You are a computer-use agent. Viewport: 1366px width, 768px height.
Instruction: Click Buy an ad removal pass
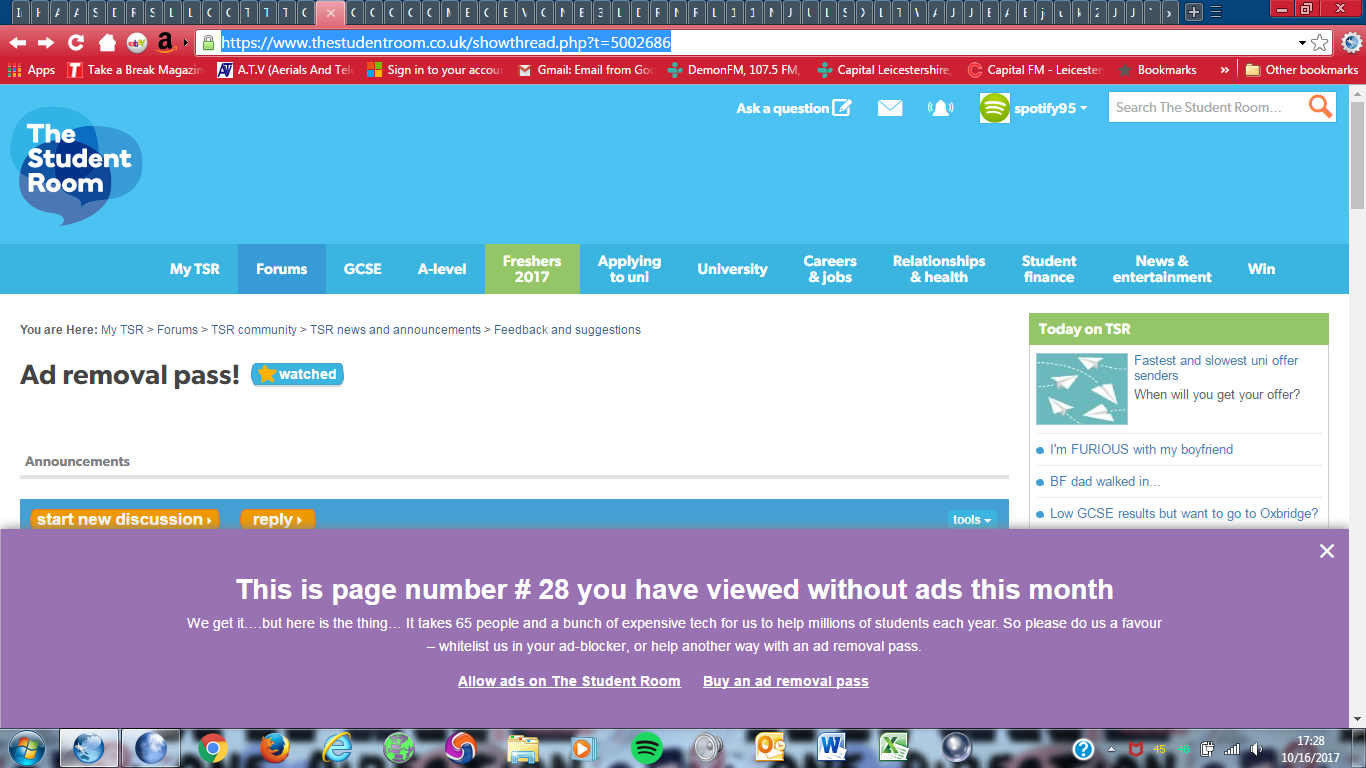pyautogui.click(x=785, y=681)
